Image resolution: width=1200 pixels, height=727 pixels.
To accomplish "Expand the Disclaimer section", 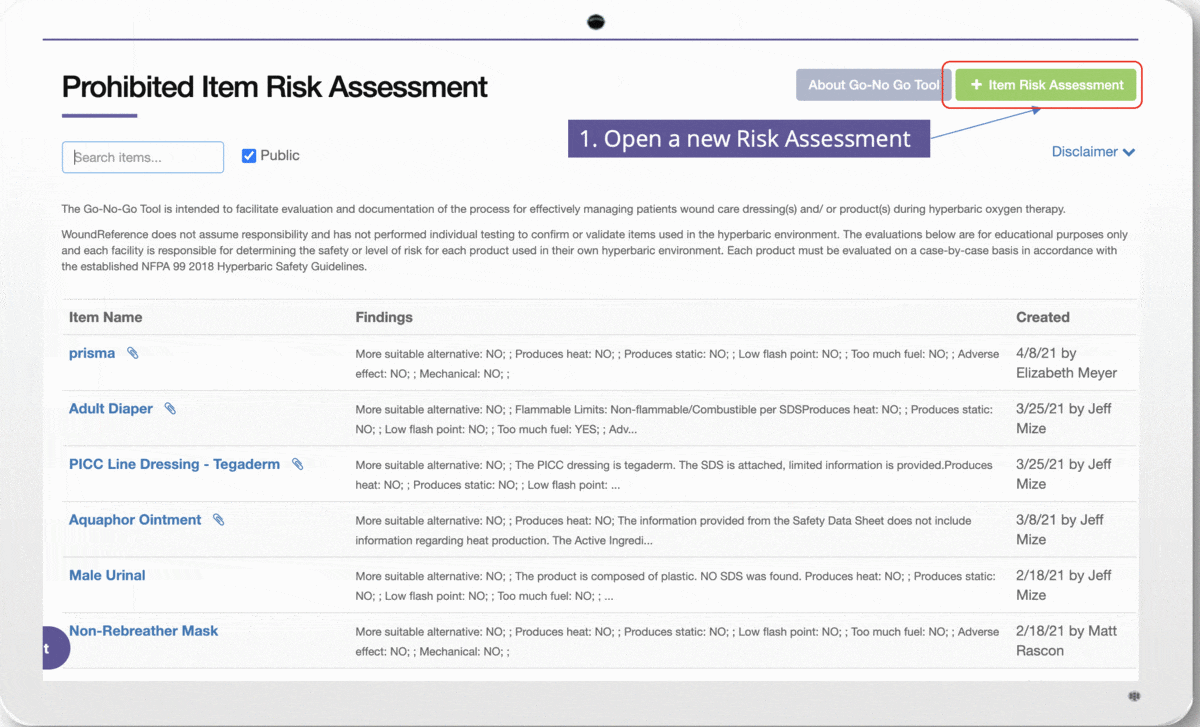I will 1093,151.
